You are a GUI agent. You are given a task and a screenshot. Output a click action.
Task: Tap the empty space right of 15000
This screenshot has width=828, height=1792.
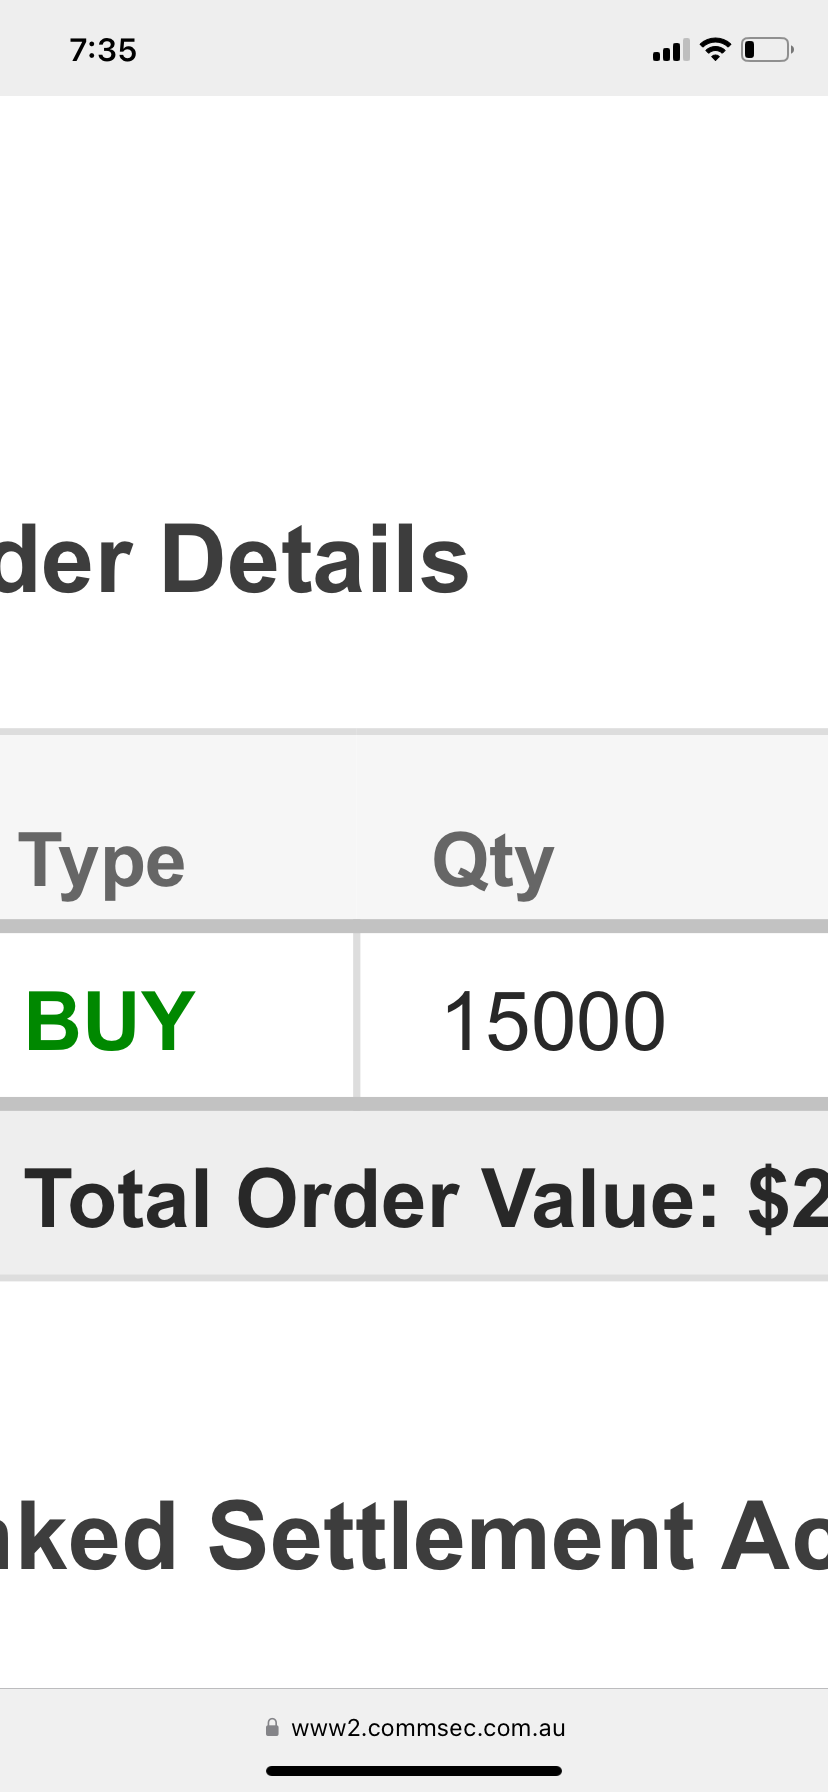(x=748, y=1020)
